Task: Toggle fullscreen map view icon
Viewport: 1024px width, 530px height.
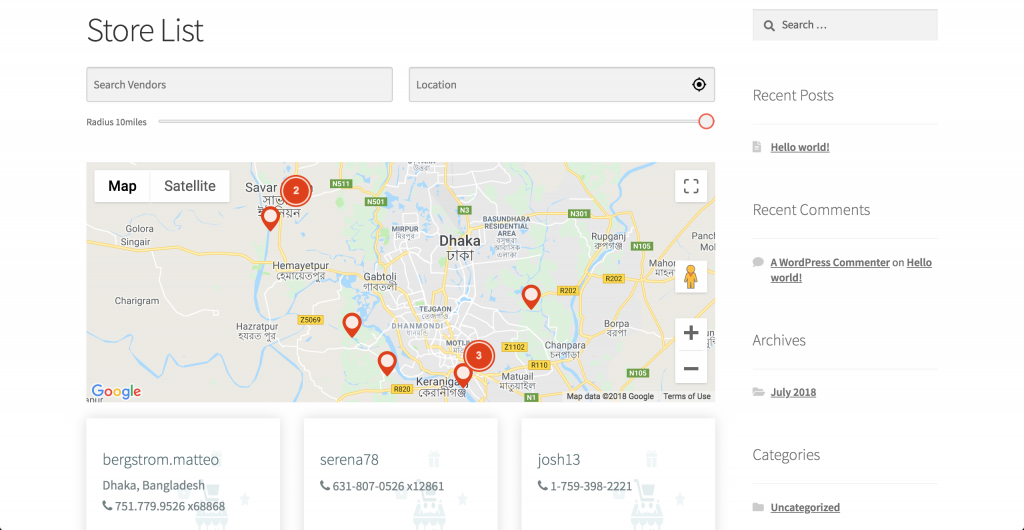Action: (691, 186)
